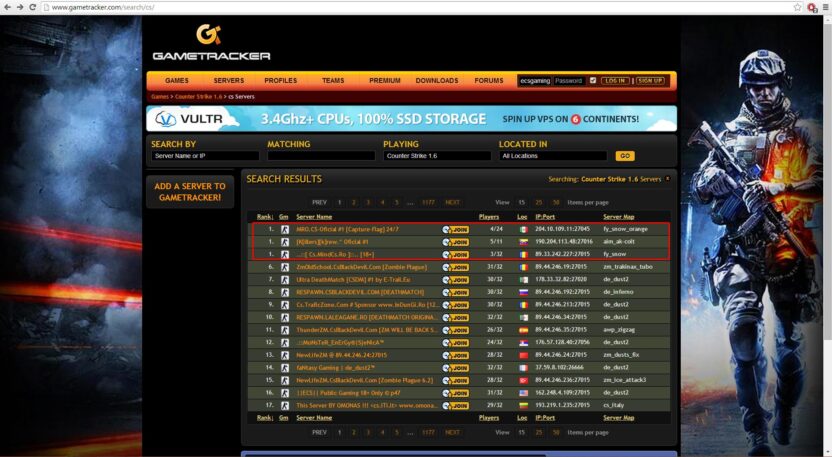Click Romanian flag in rank 9 row

[523, 305]
